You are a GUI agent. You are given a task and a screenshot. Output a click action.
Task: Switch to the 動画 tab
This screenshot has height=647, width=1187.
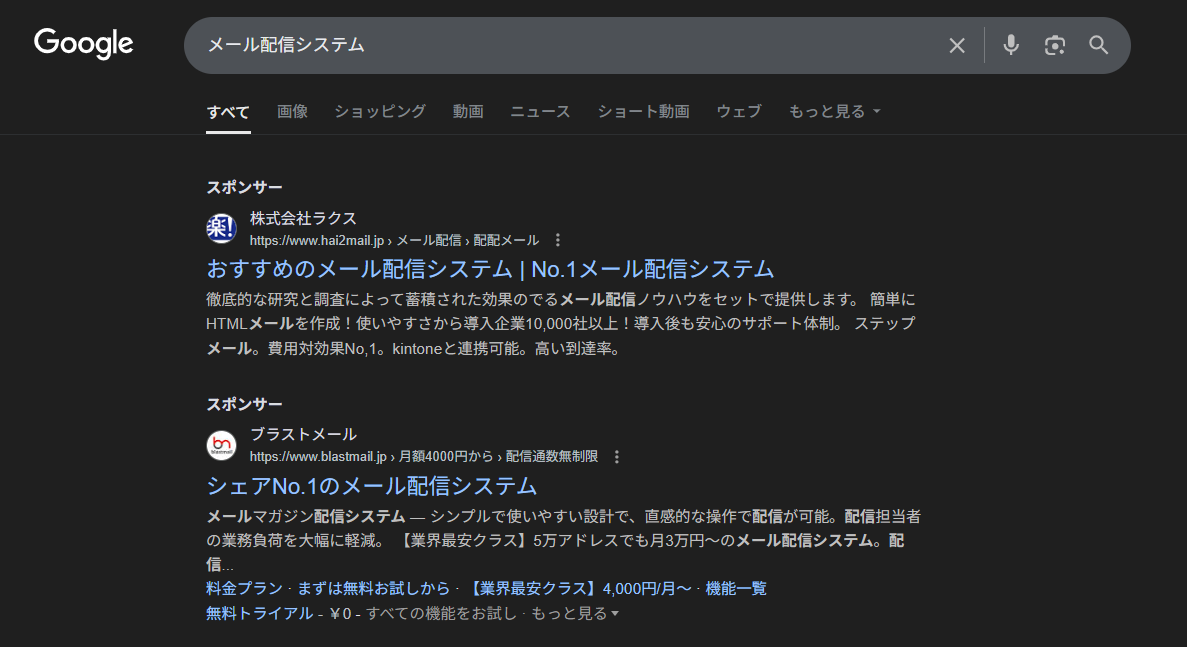[468, 111]
